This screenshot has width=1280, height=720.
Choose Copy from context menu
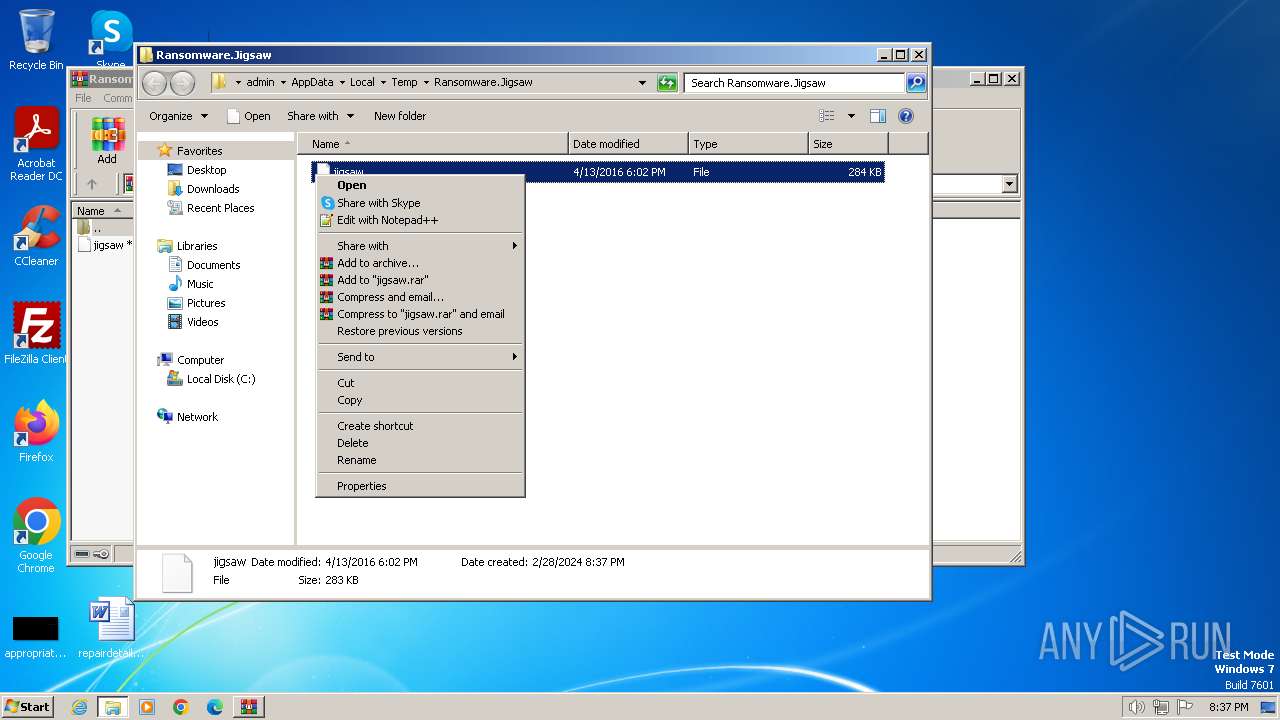click(x=420, y=400)
